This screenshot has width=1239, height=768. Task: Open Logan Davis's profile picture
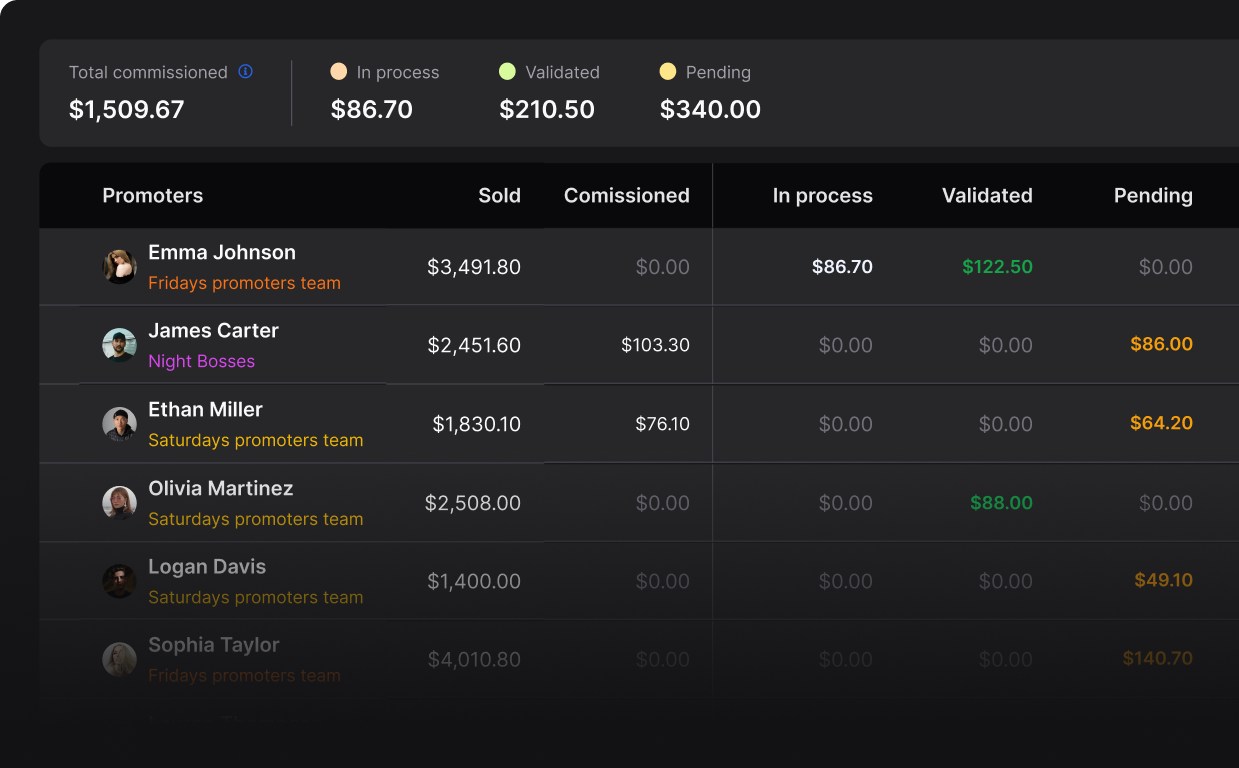tap(119, 580)
